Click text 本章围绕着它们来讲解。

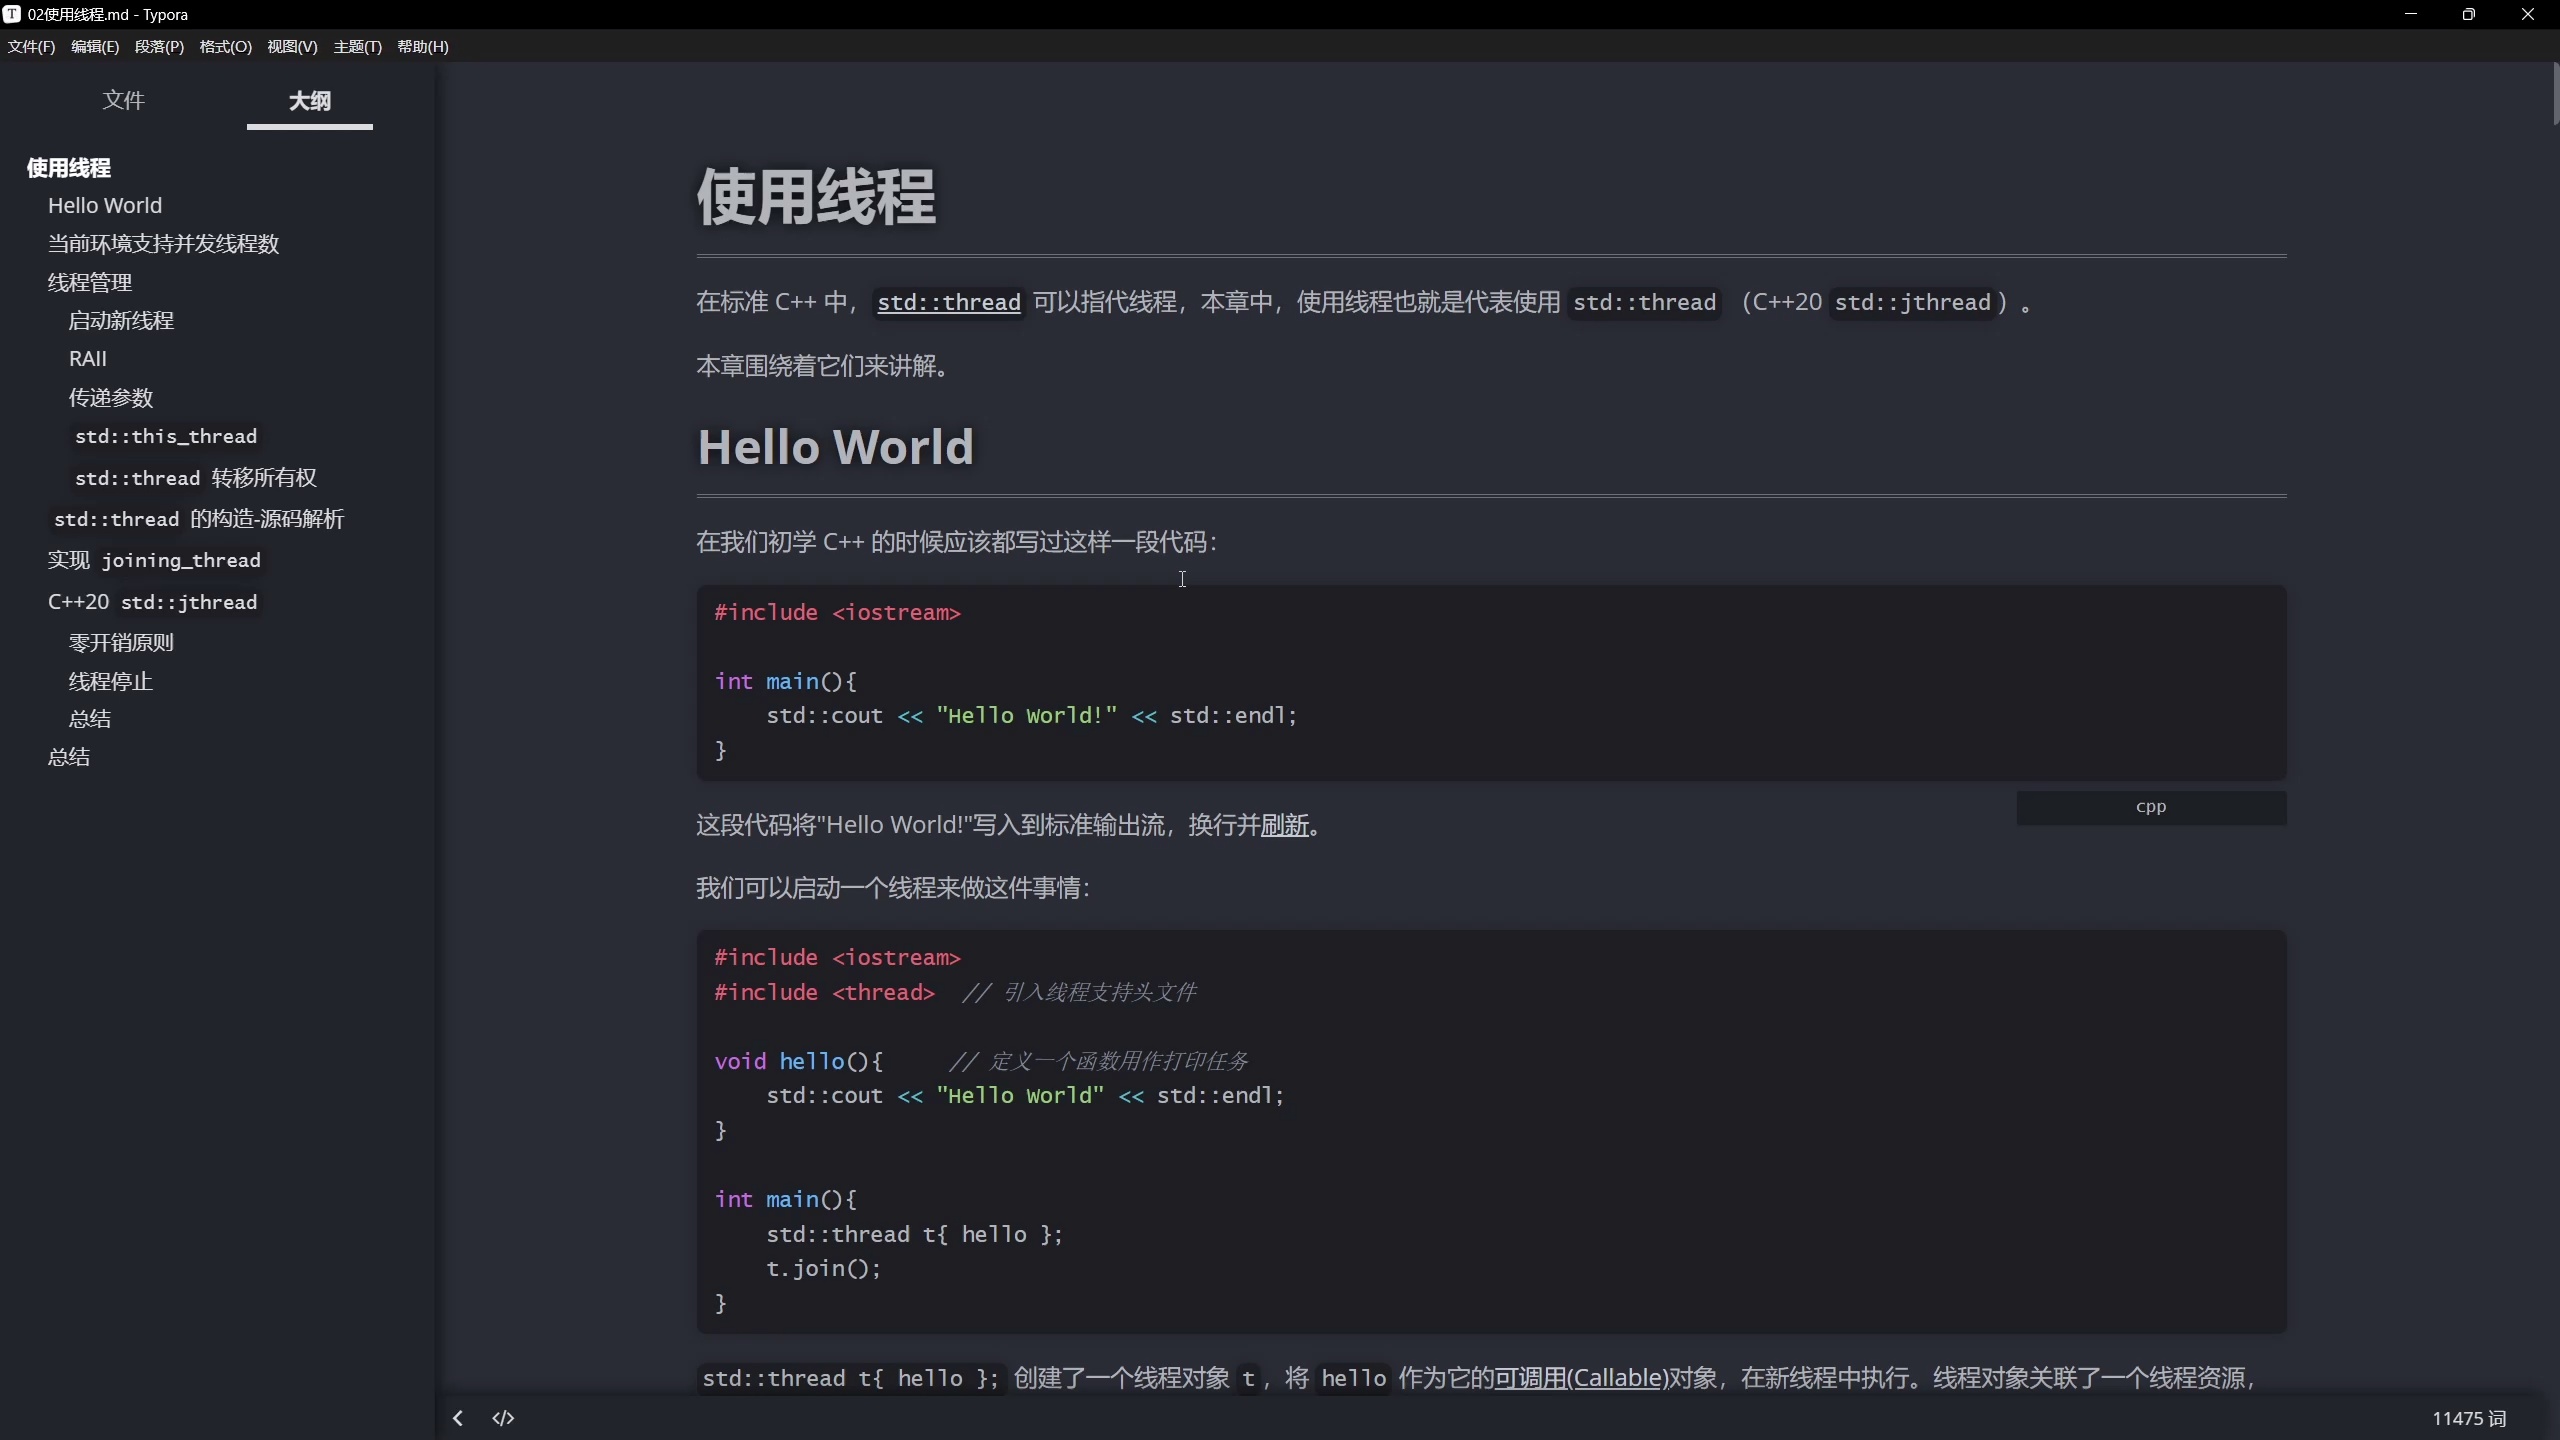(822, 366)
